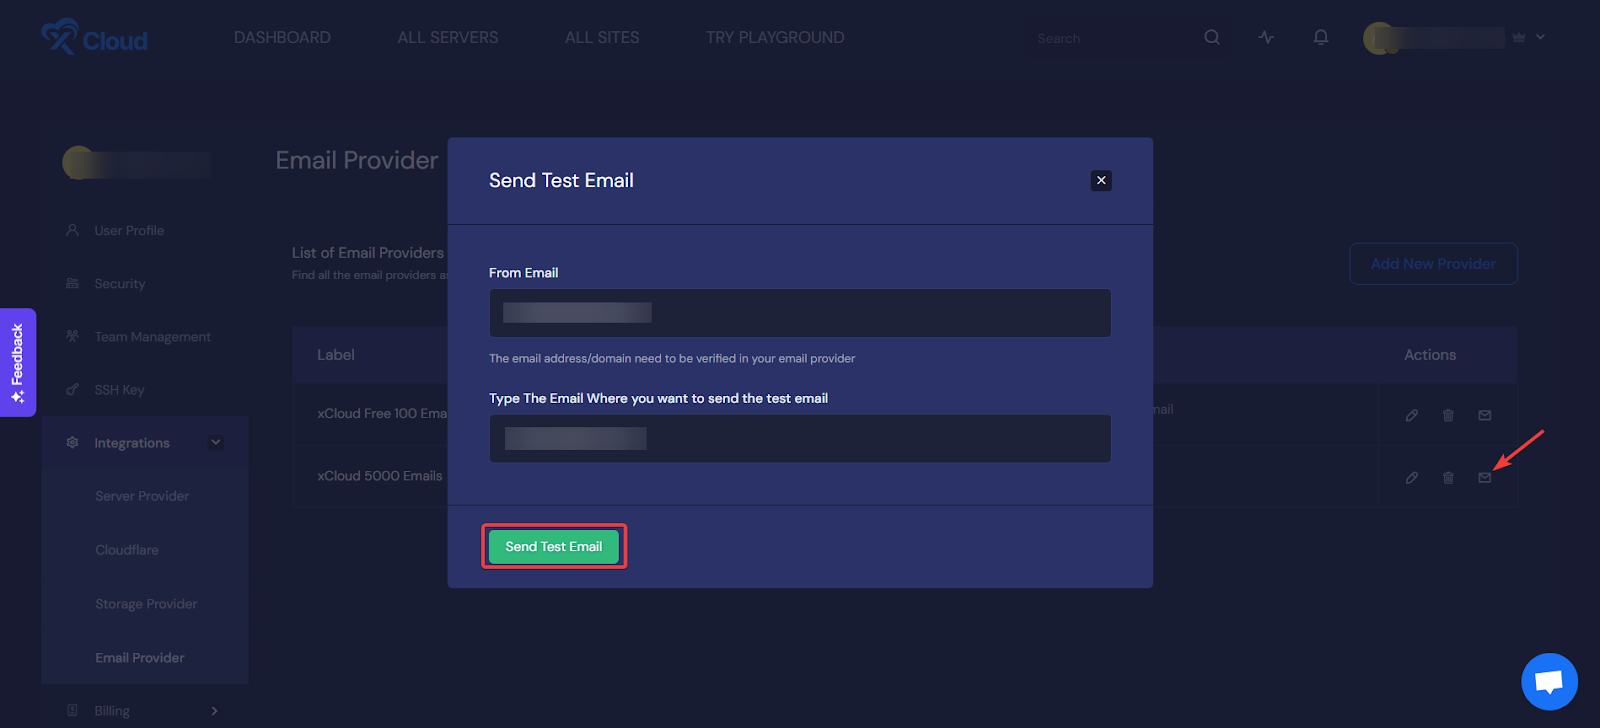Click the activity pulse icon in the top bar
1600x728 pixels.
1266,37
